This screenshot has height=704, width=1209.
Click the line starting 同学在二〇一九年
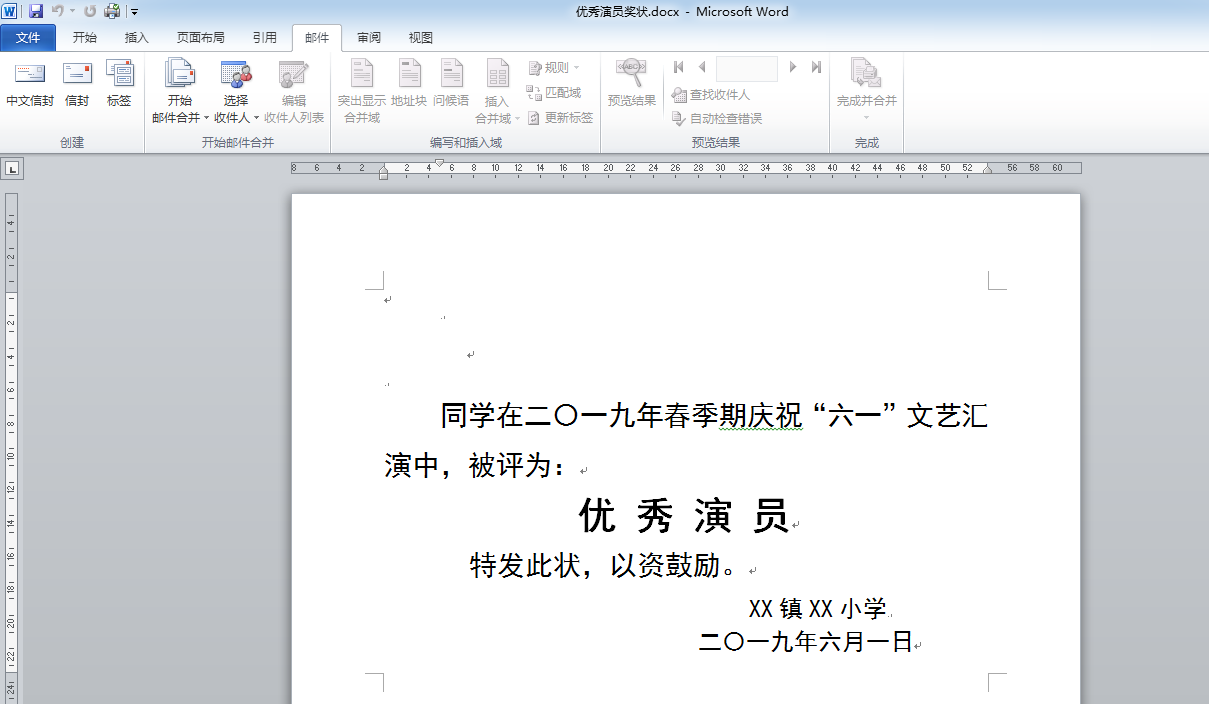tap(714, 416)
